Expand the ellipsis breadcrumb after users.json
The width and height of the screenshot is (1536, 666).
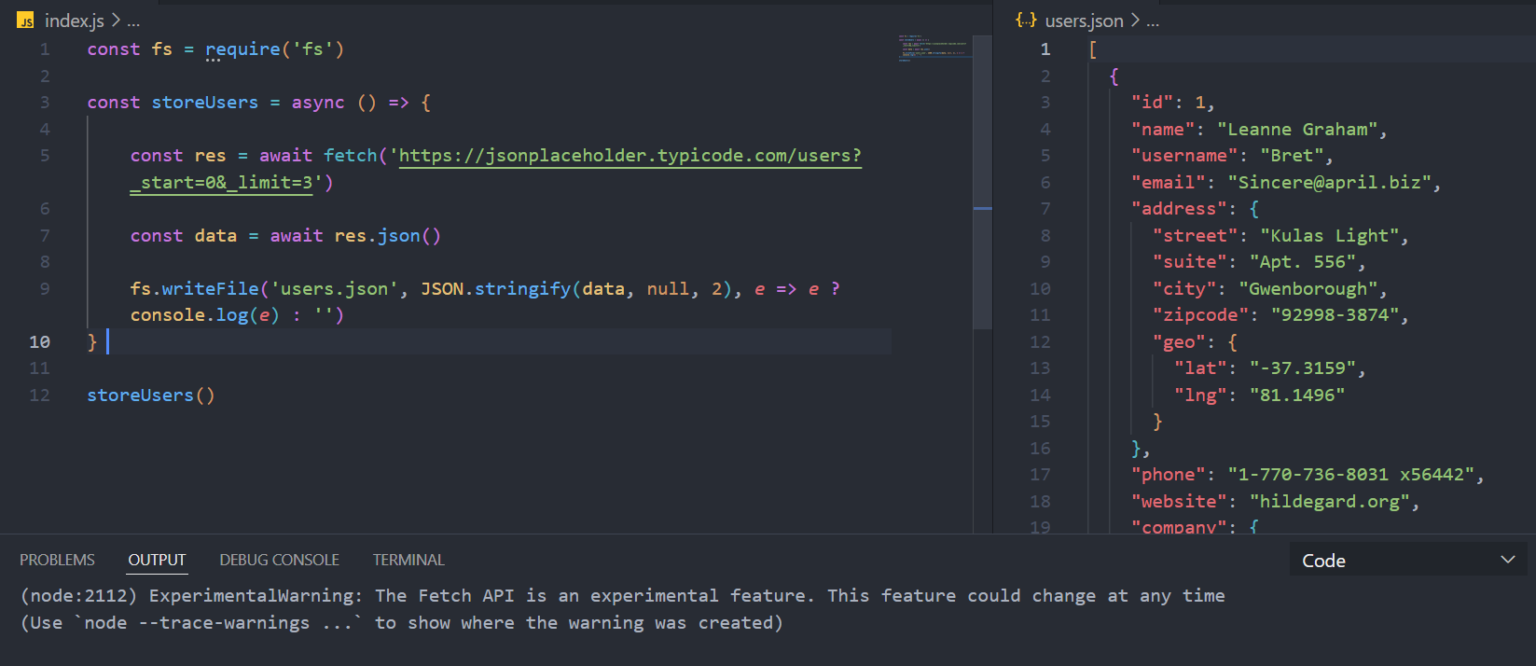pos(1154,21)
